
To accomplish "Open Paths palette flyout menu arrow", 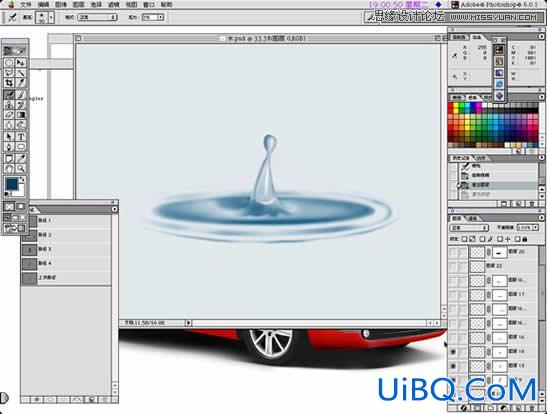I will pos(114,209).
